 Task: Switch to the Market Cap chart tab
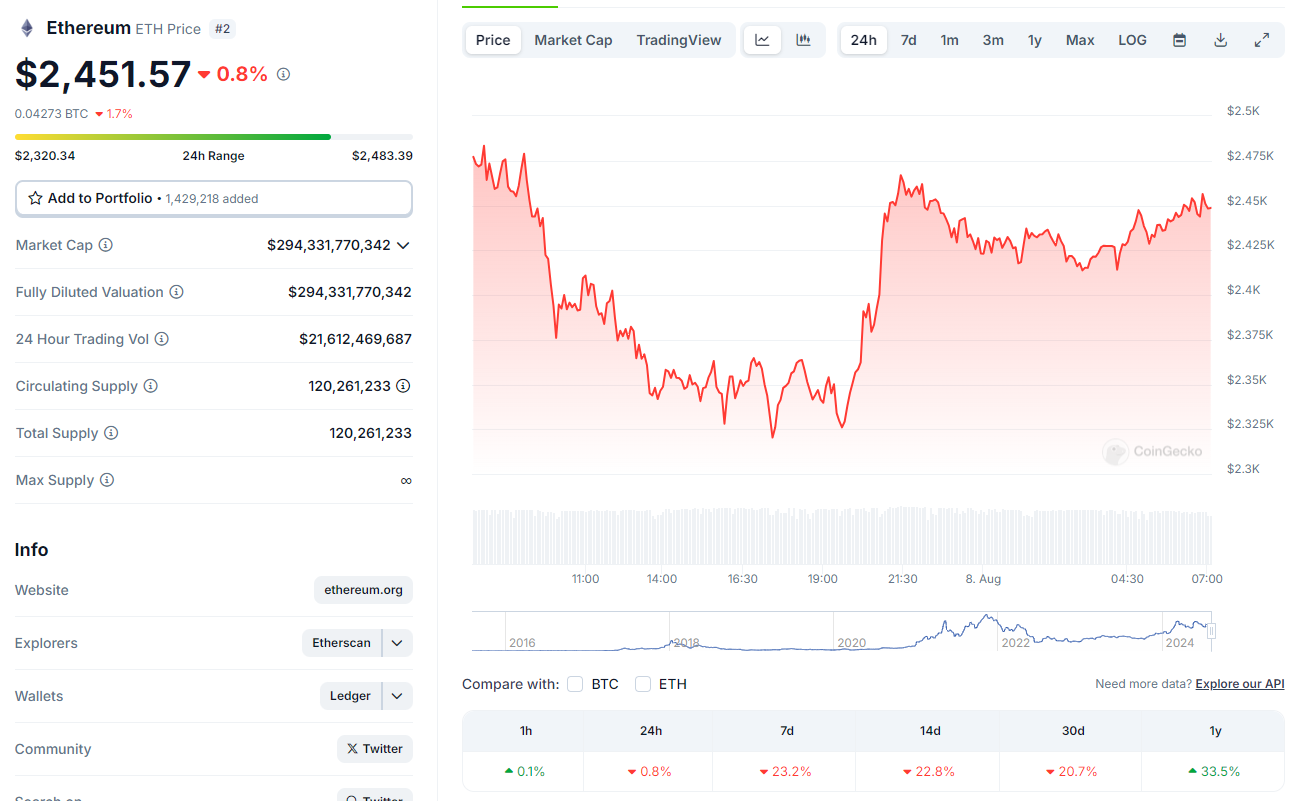573,40
